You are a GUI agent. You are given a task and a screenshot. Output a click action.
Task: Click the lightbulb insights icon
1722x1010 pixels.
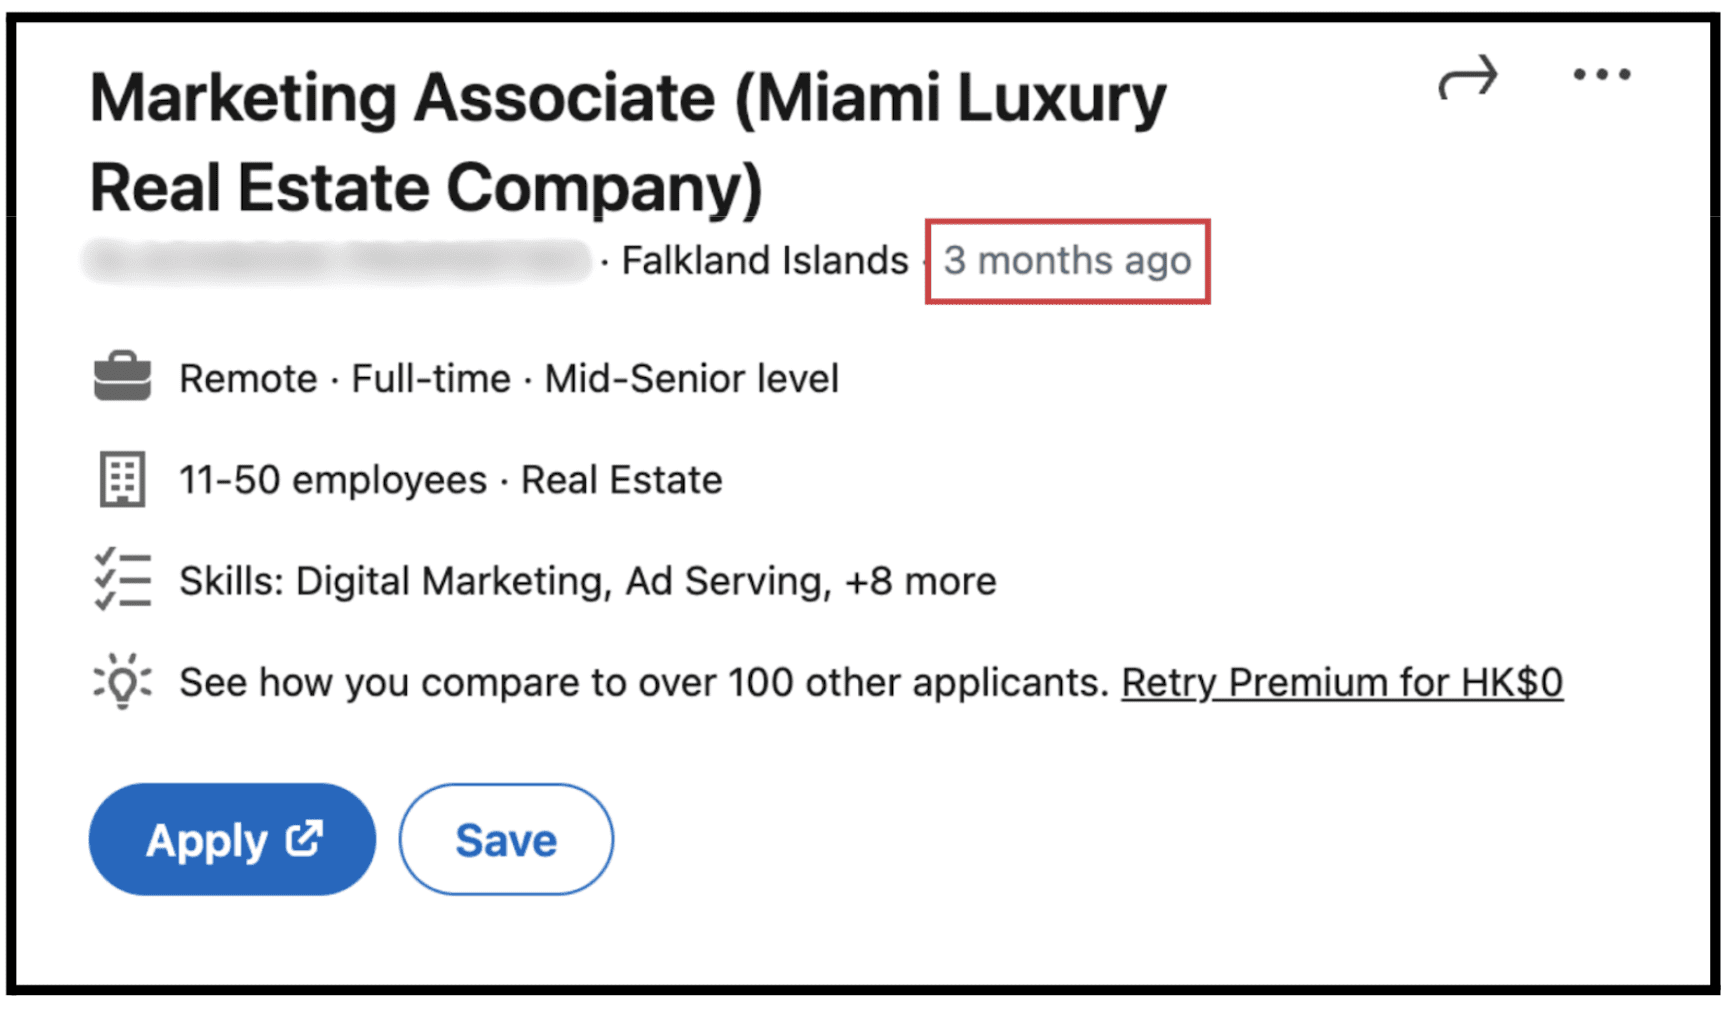click(122, 682)
